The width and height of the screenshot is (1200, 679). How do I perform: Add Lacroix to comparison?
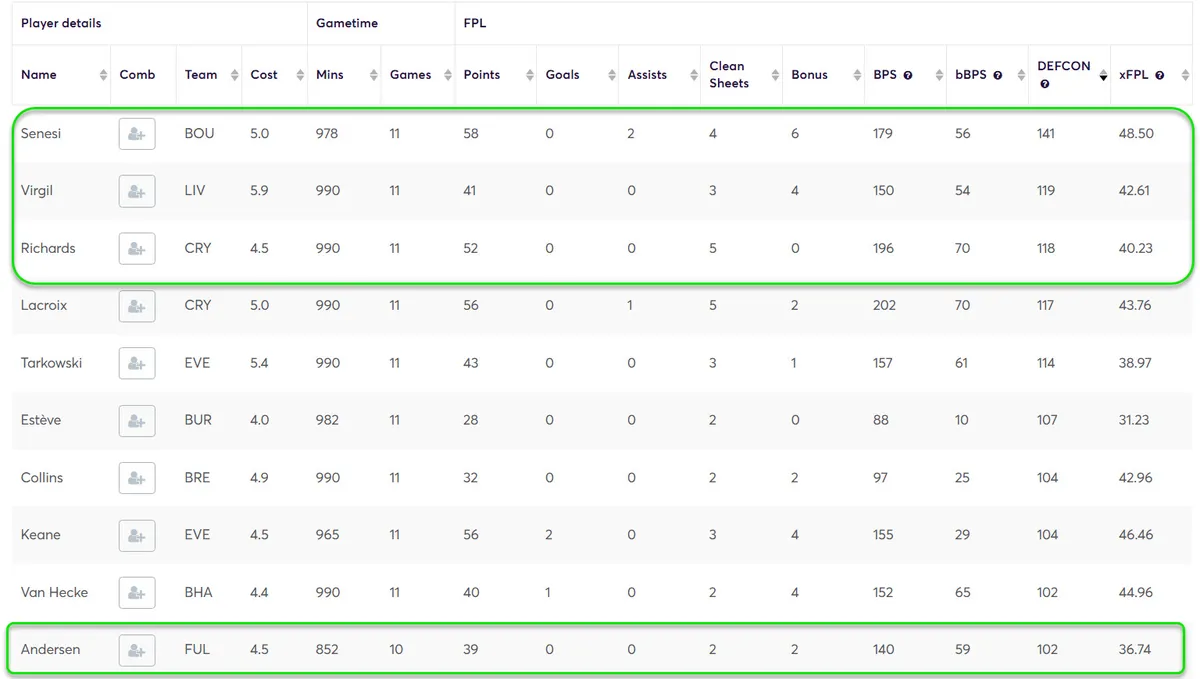[137, 306]
